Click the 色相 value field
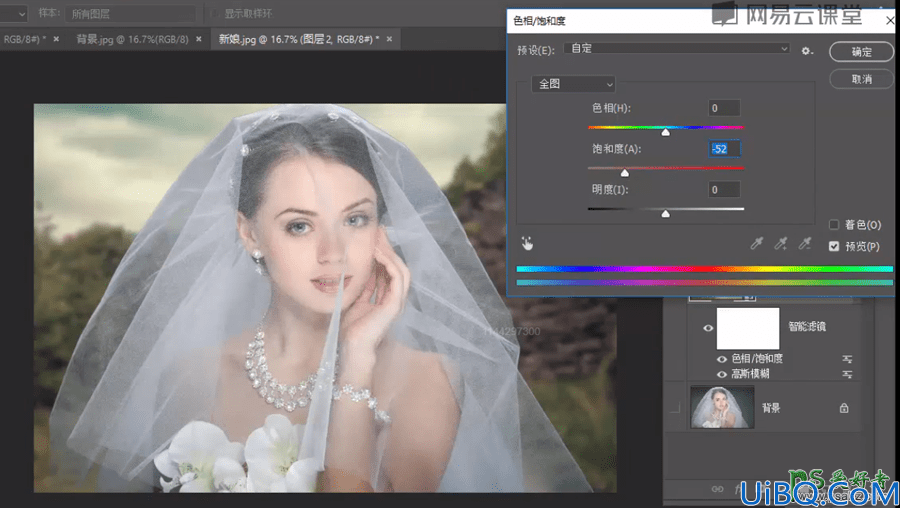Image resolution: width=900 pixels, height=508 pixels. (724, 108)
